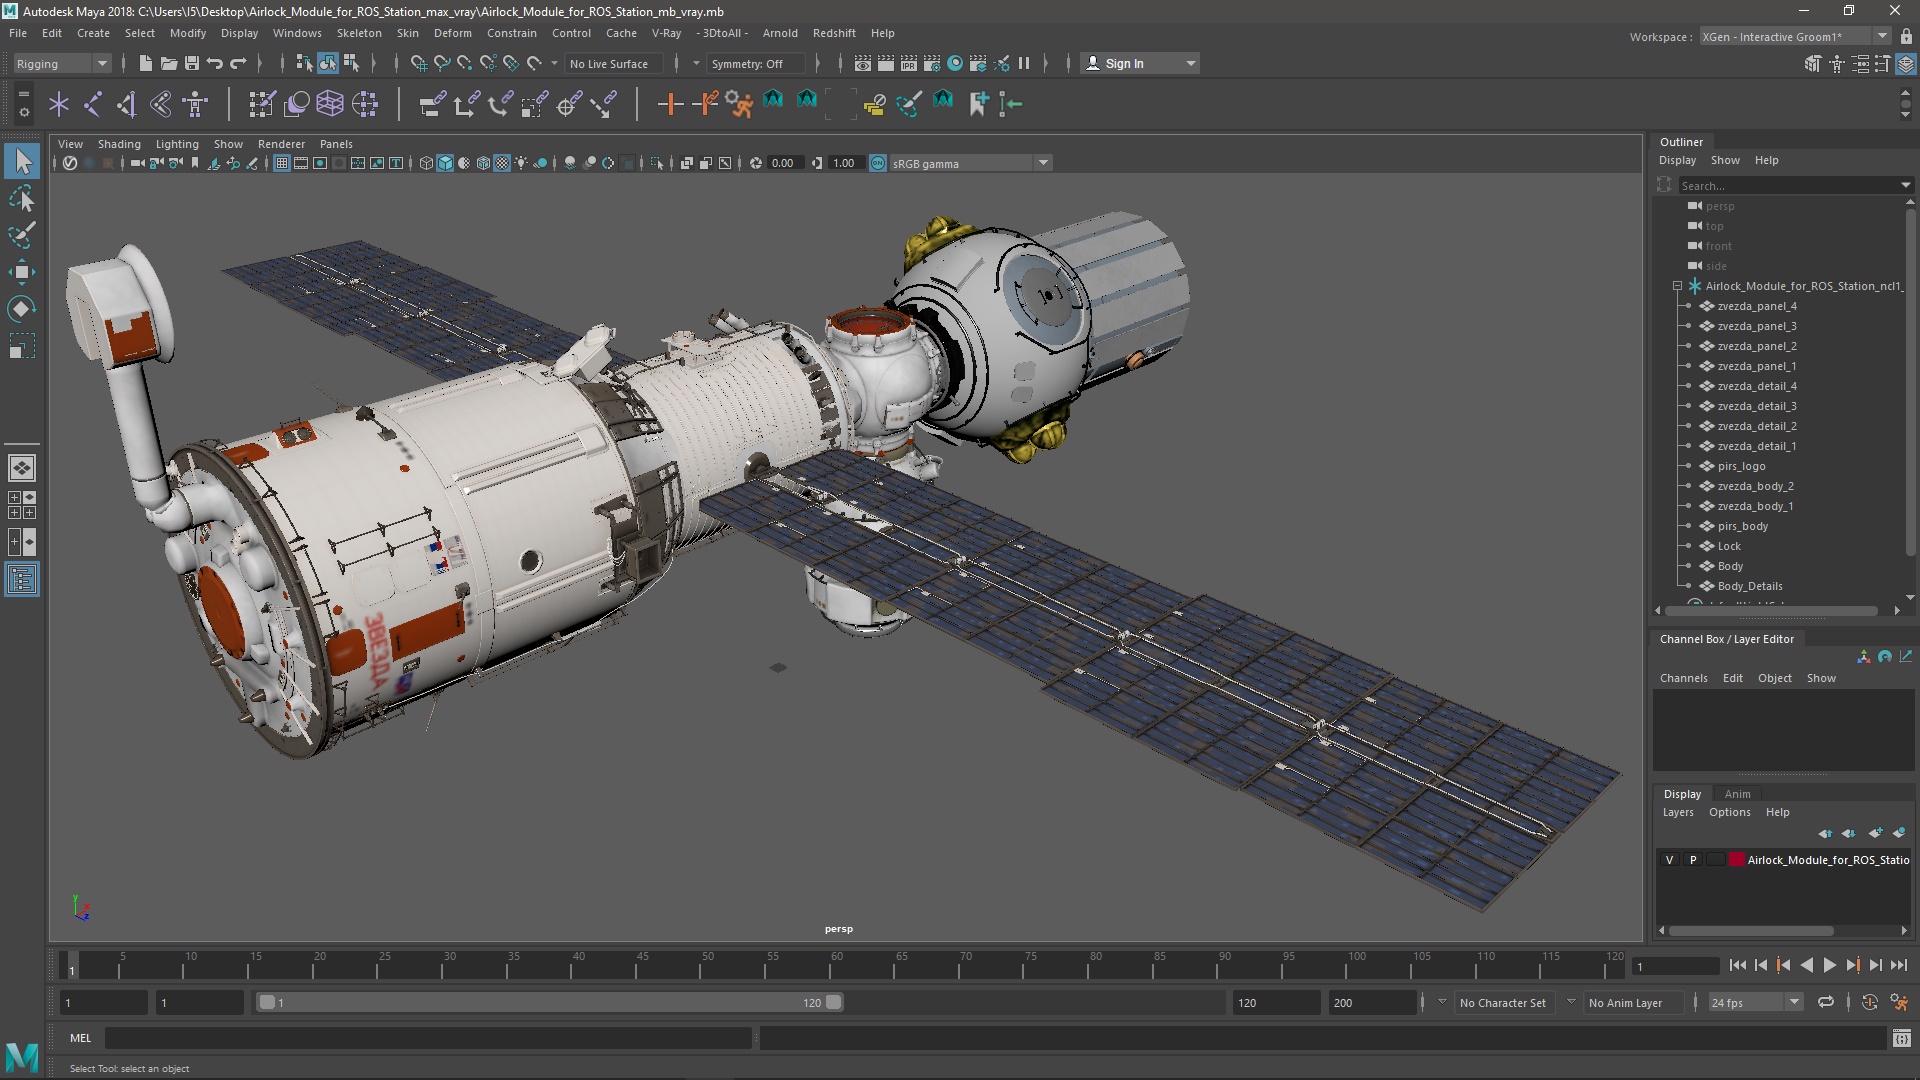Click the red layer color swatch
Viewport: 1920px width, 1080px height.
point(1737,860)
